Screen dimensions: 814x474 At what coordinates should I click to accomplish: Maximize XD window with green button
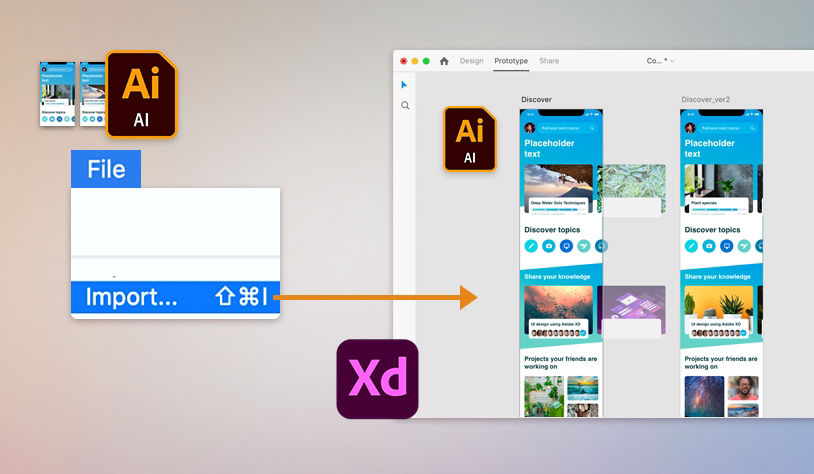426,61
